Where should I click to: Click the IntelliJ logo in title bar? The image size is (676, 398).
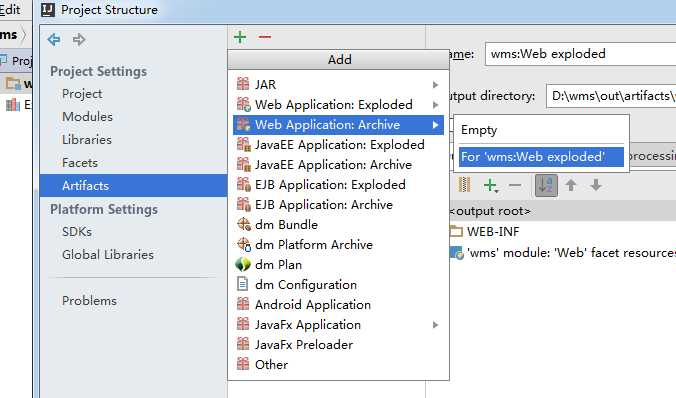pos(47,9)
